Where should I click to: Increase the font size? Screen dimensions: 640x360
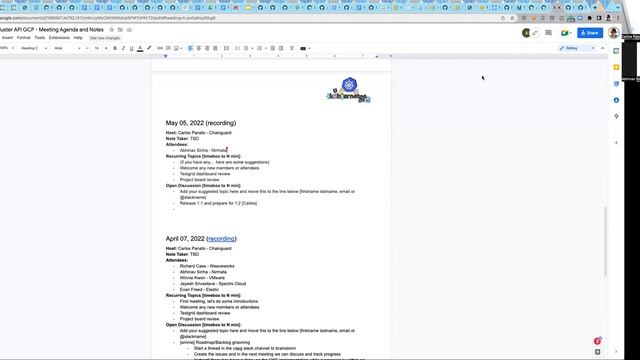coord(106,48)
